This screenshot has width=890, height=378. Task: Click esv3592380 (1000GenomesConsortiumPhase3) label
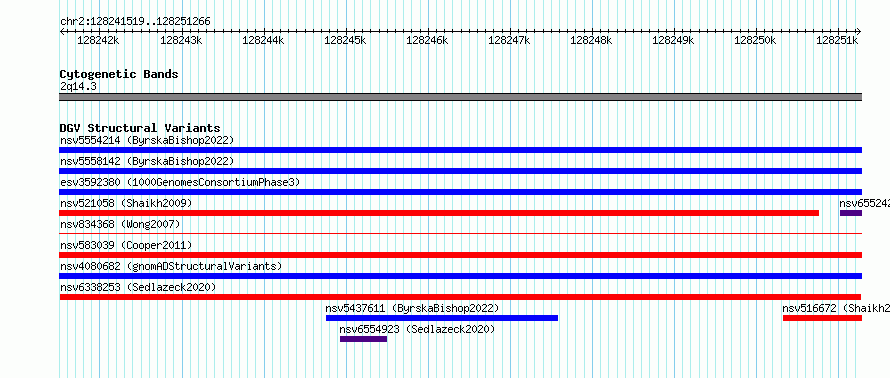tap(180, 182)
